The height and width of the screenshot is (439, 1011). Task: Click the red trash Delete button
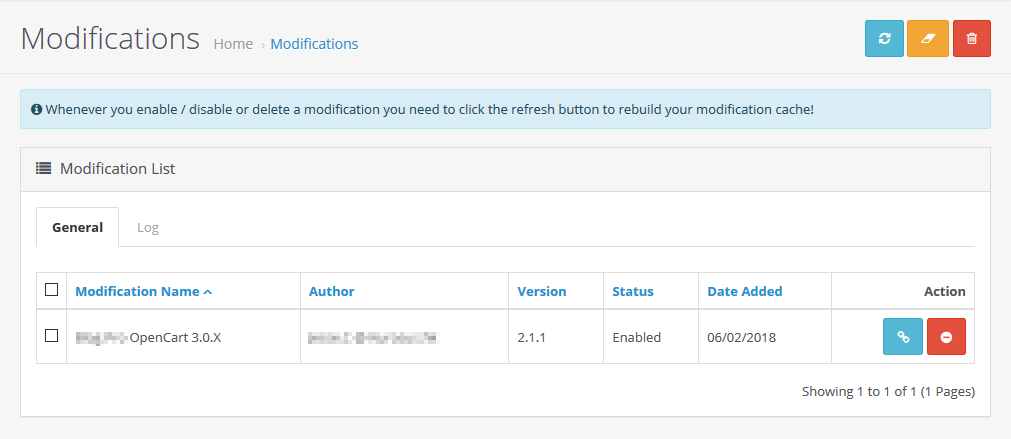[x=971, y=38]
